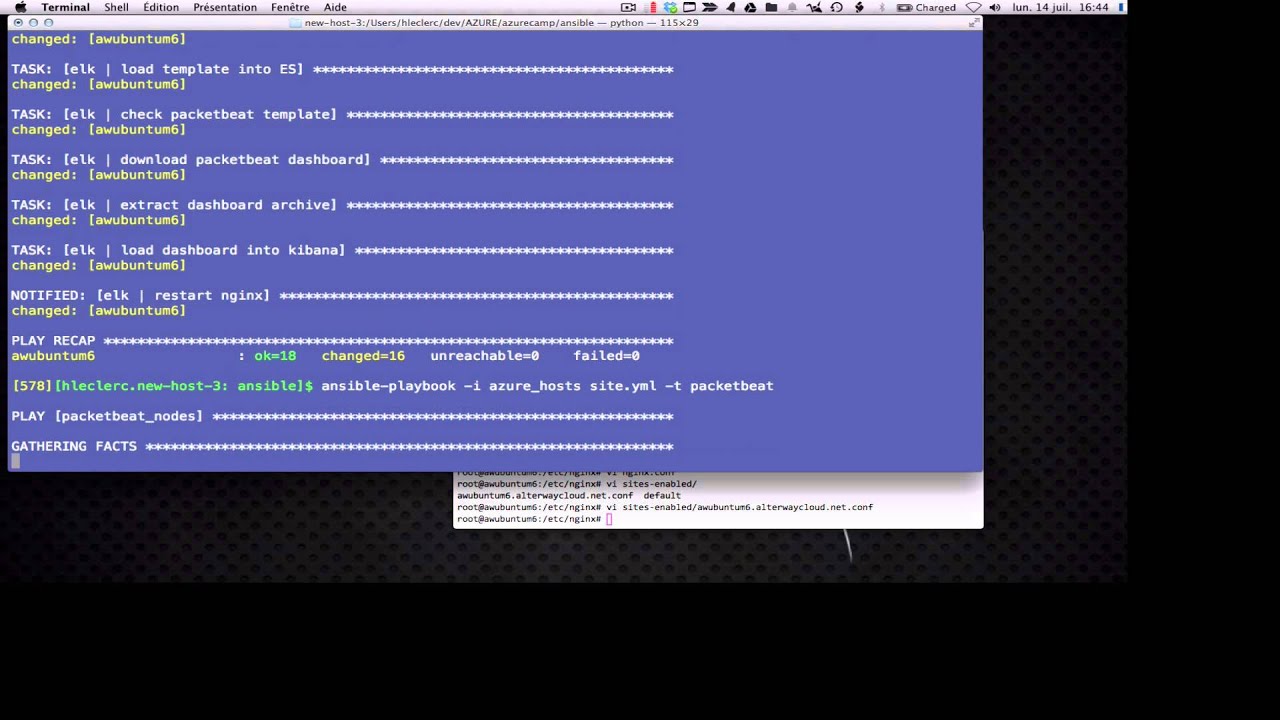Viewport: 1280px width, 720px height.
Task: Click the 'unreachable=0' result value
Action: tap(485, 356)
